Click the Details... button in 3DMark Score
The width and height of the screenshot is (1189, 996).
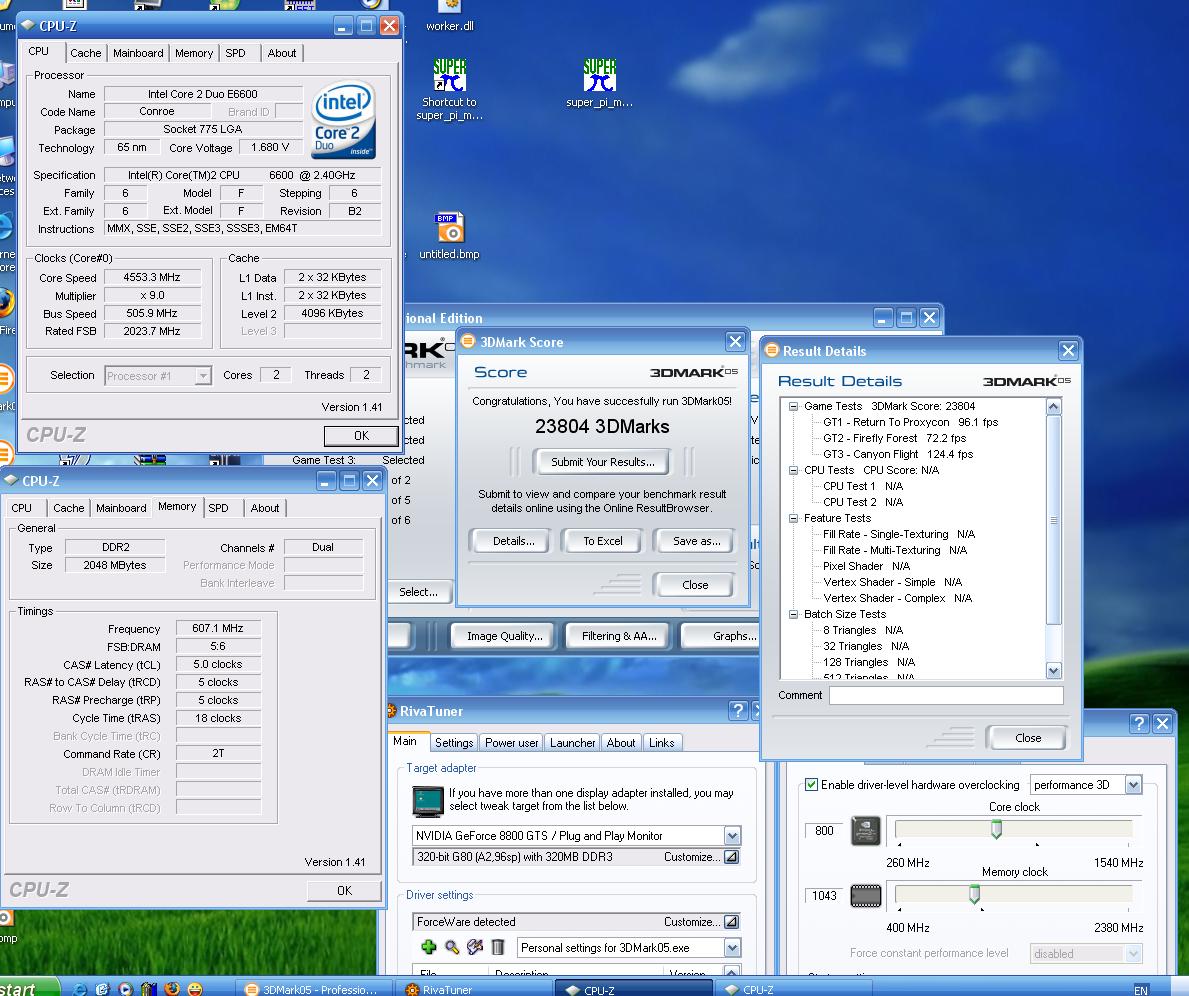513,541
